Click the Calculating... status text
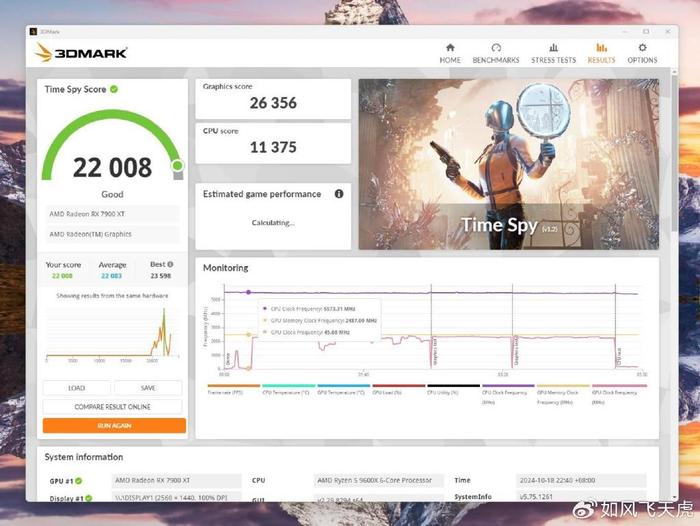 coord(273,222)
